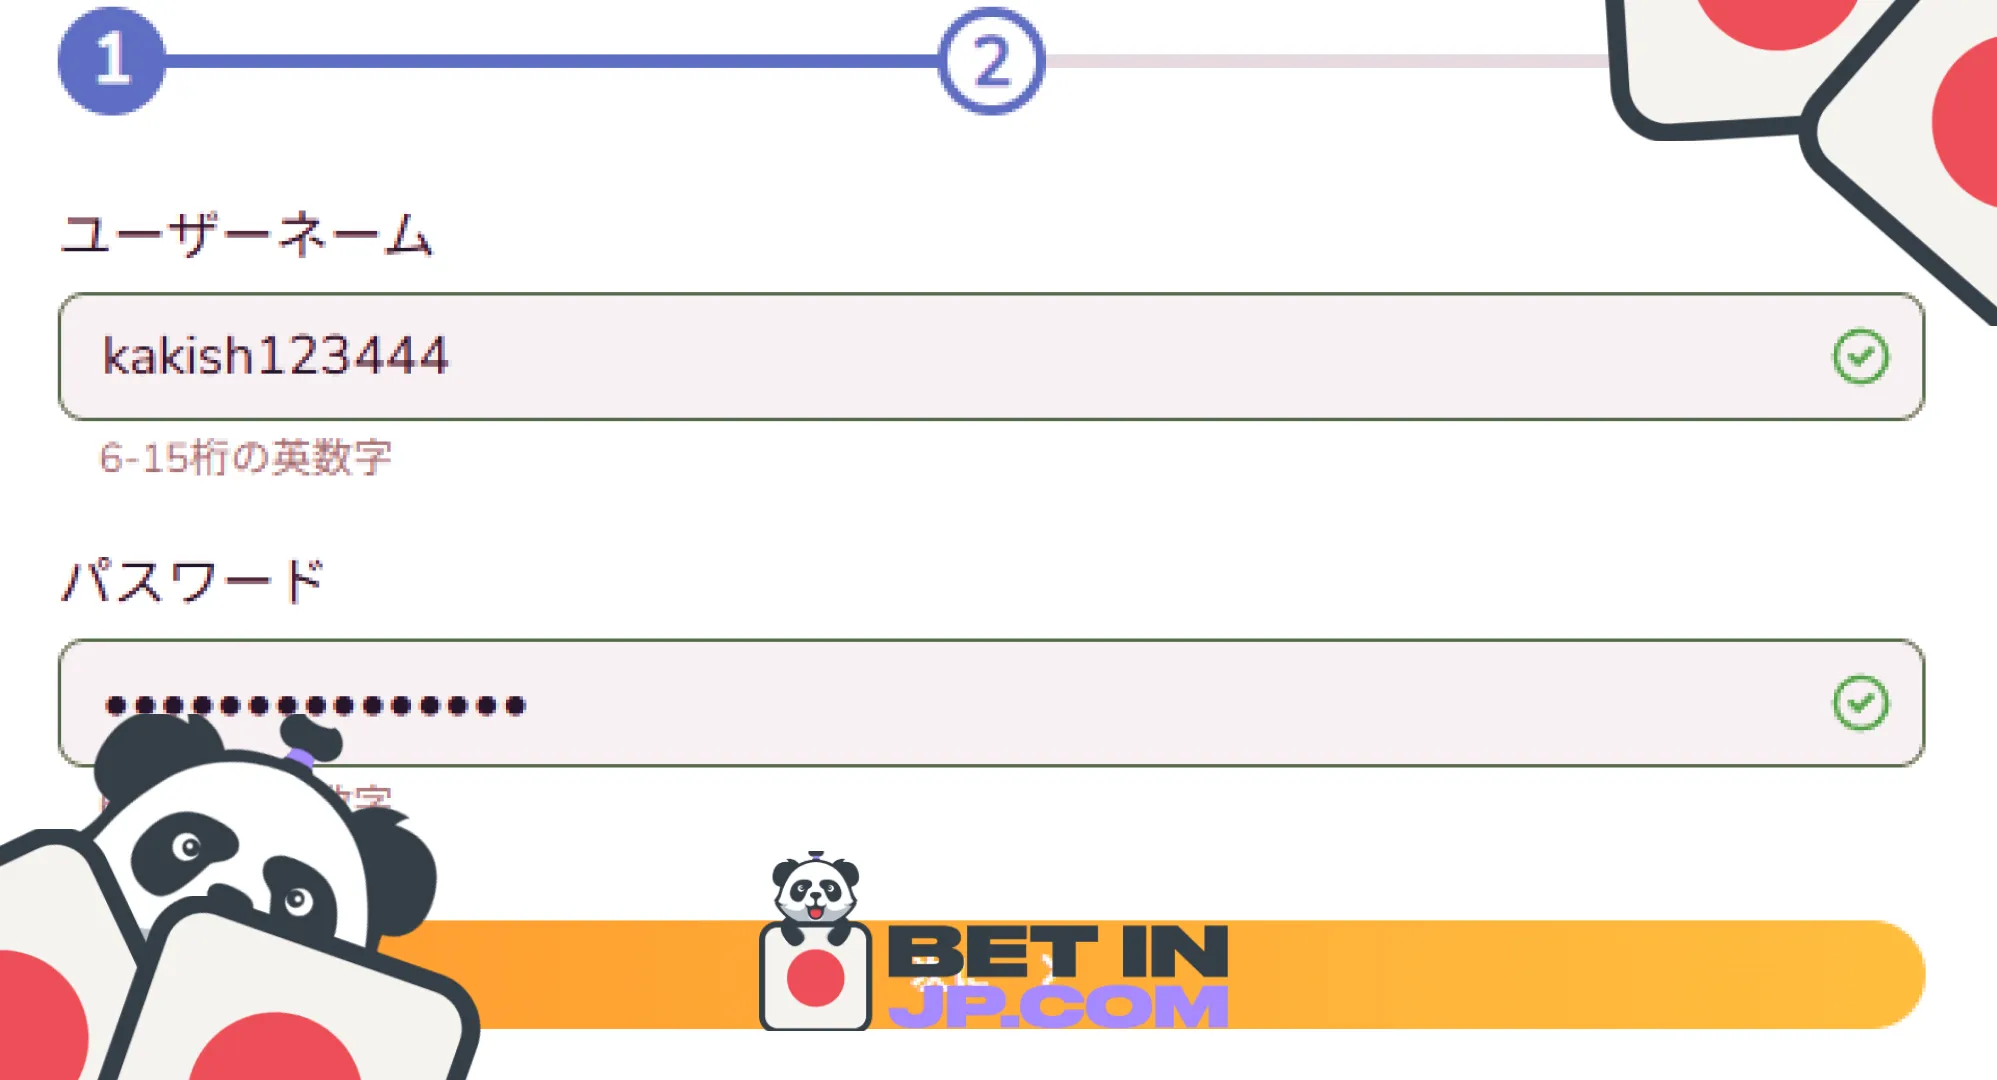Click the password input field
Image resolution: width=1997 pixels, height=1080 pixels.
(x=991, y=702)
